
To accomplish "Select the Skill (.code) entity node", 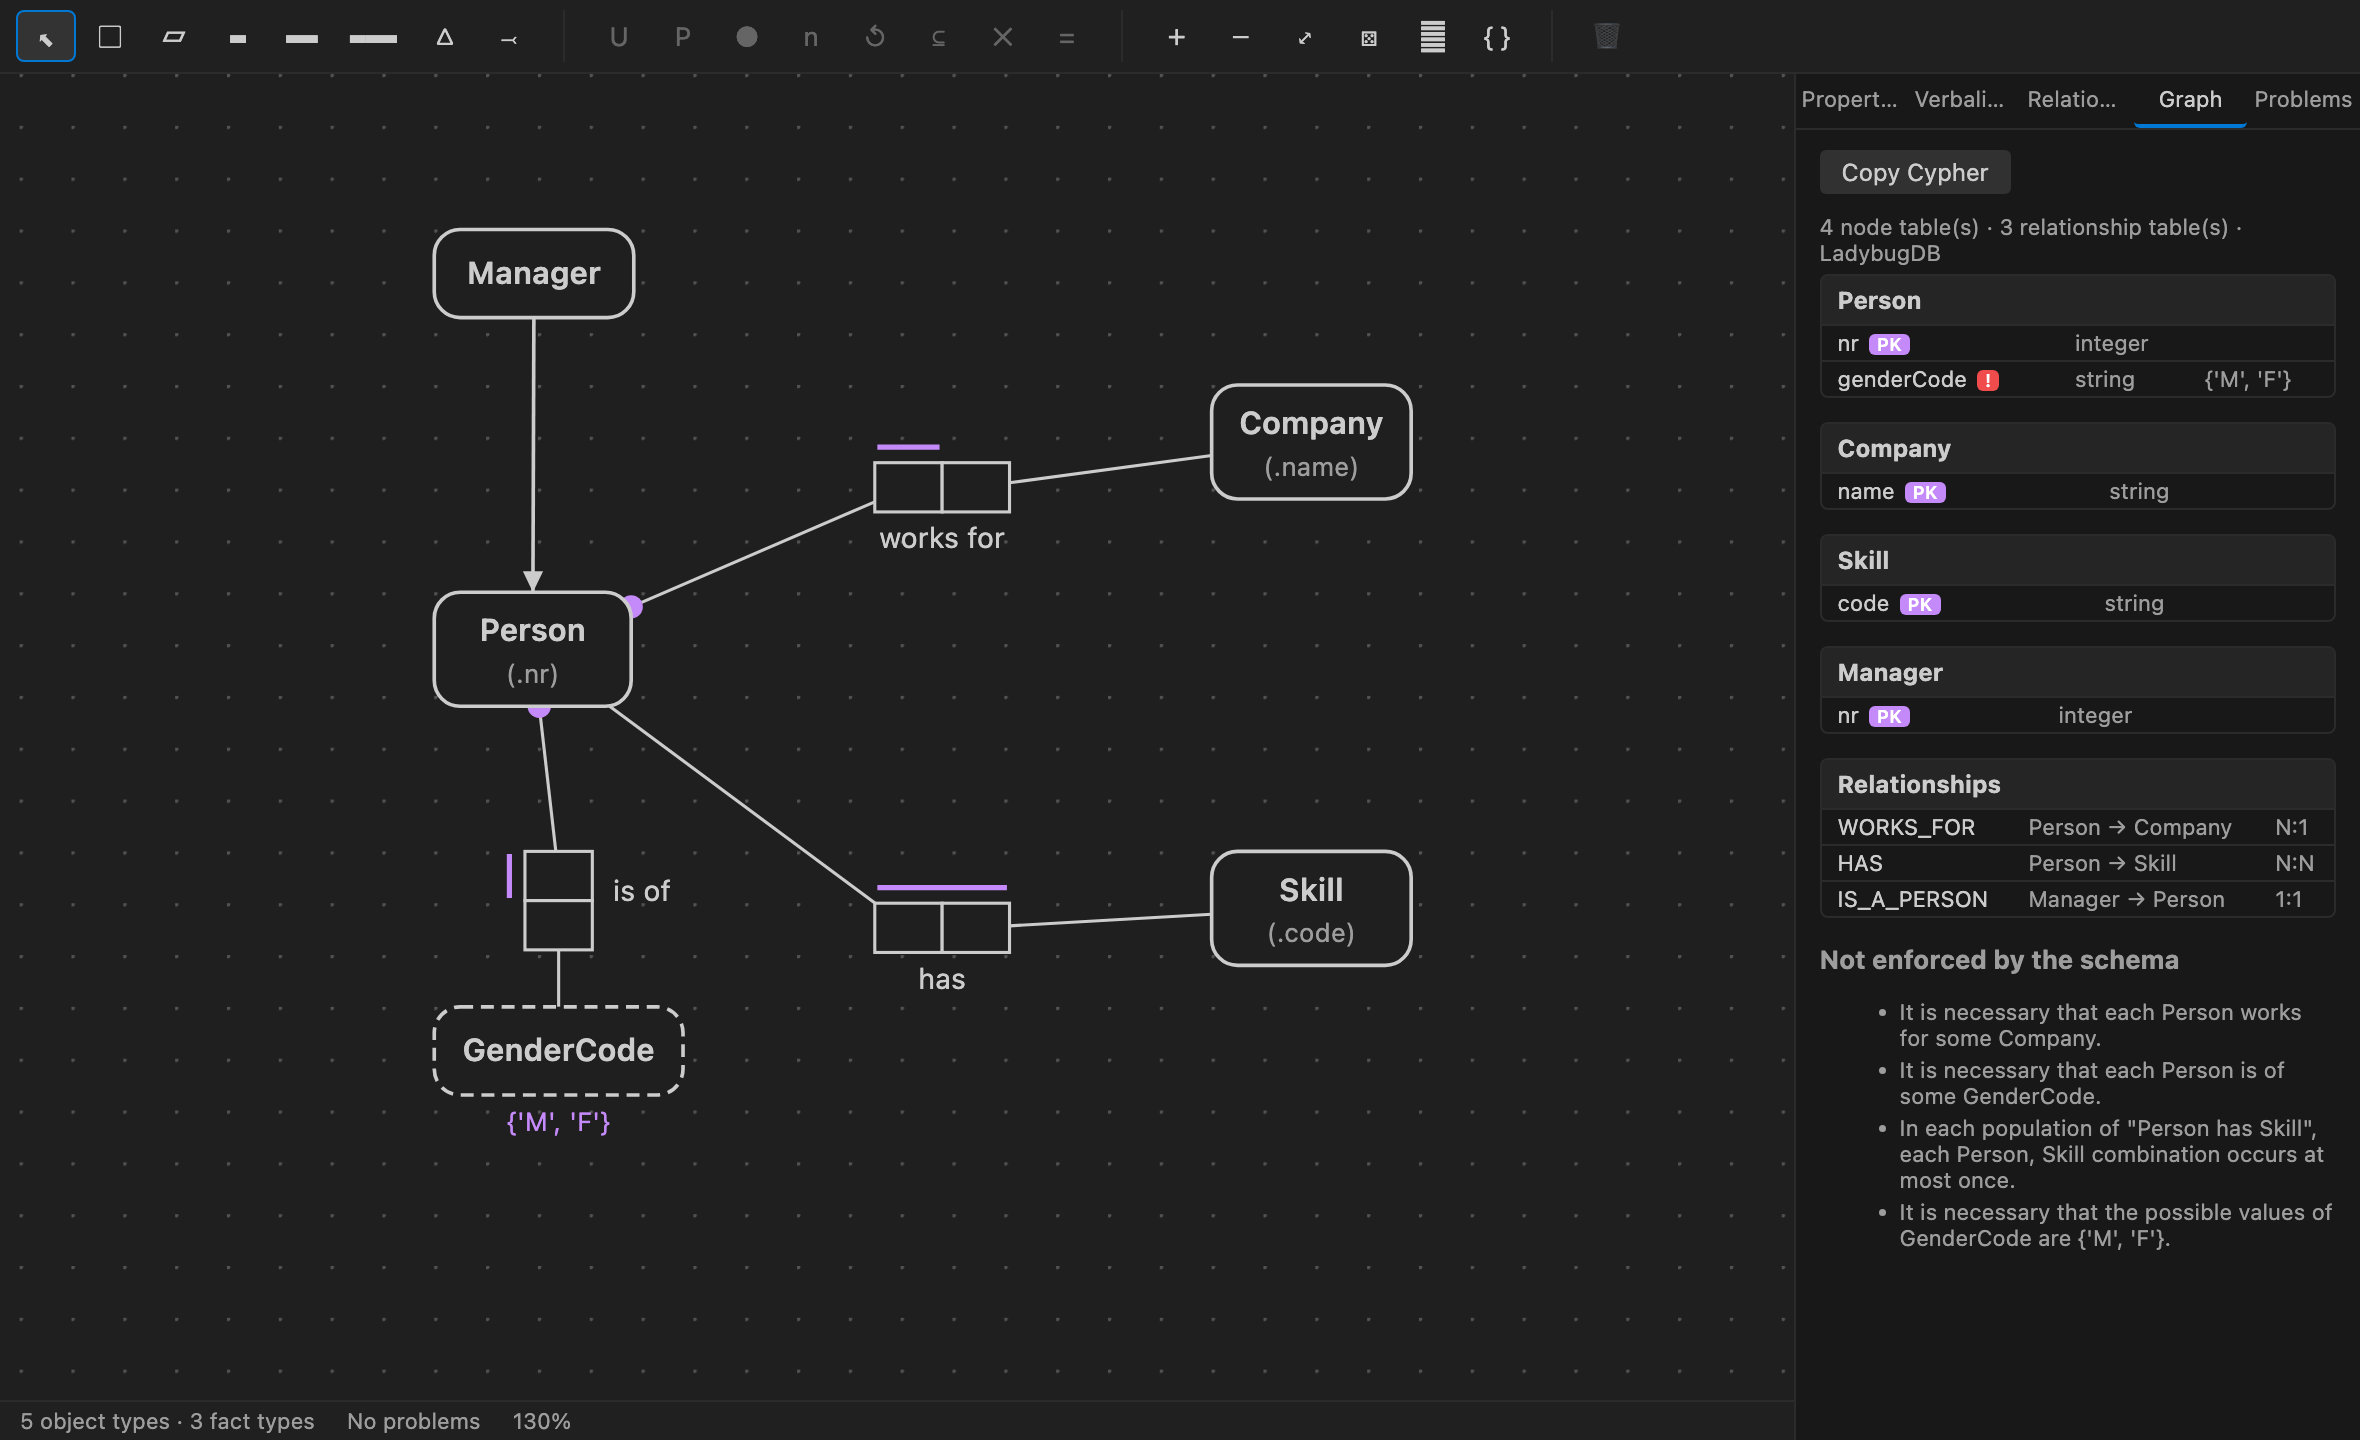I will [1311, 908].
